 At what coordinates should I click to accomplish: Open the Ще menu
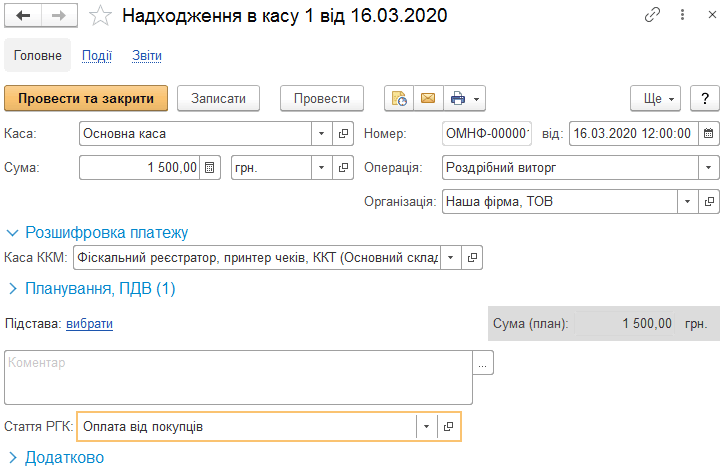pos(655,98)
